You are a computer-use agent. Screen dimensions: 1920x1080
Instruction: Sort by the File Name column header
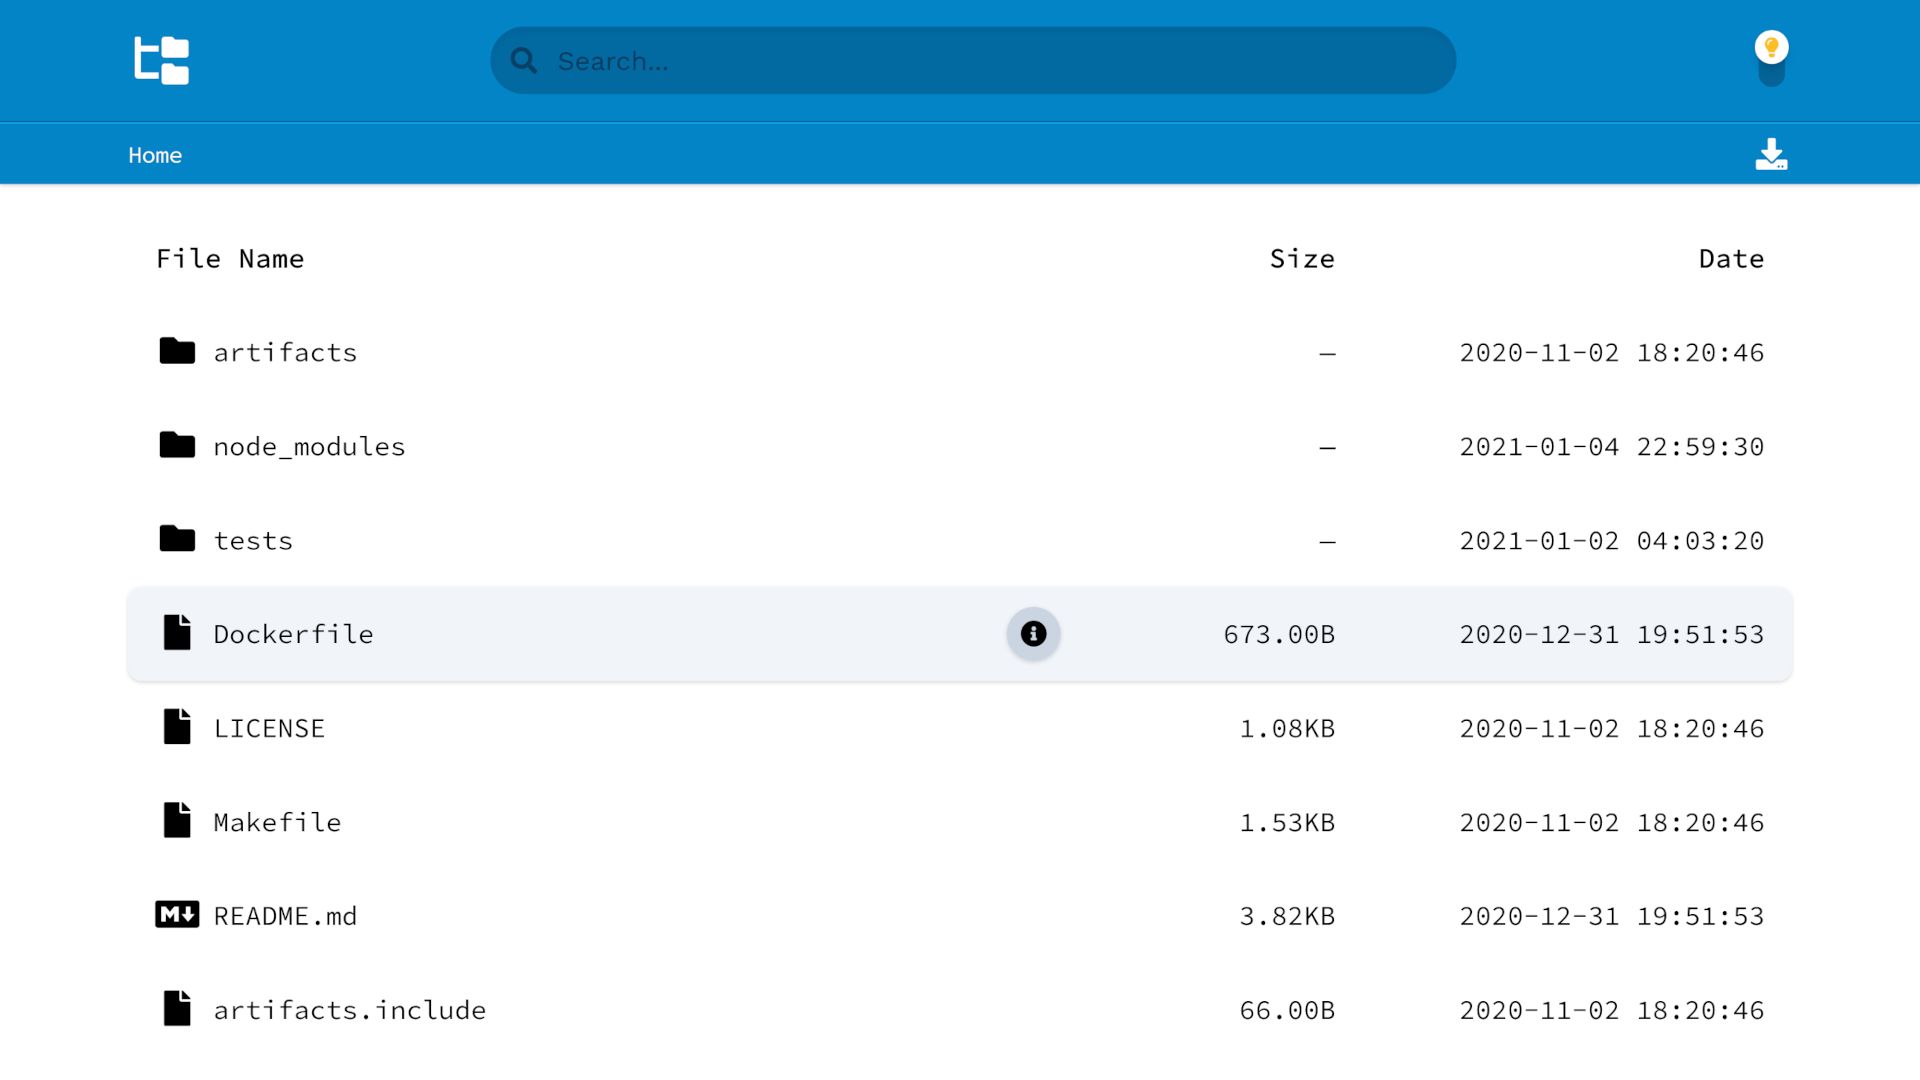(x=230, y=259)
